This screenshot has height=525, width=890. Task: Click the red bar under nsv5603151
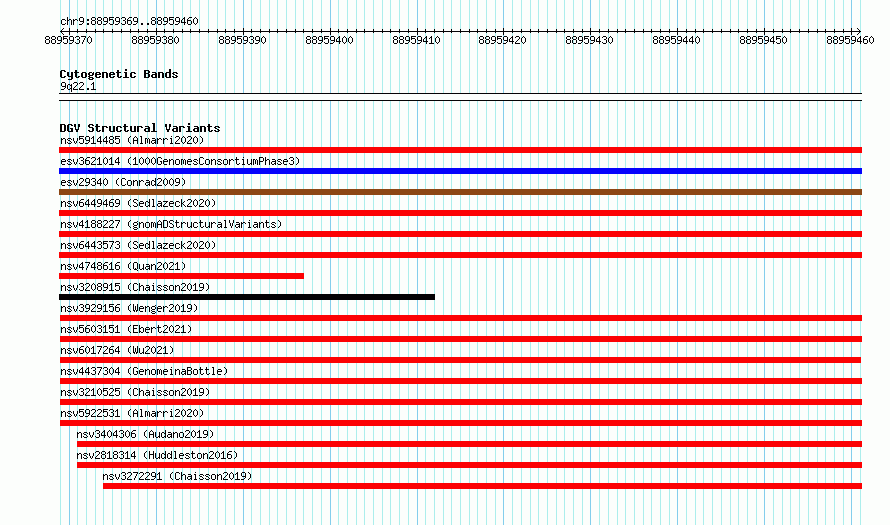pos(460,339)
